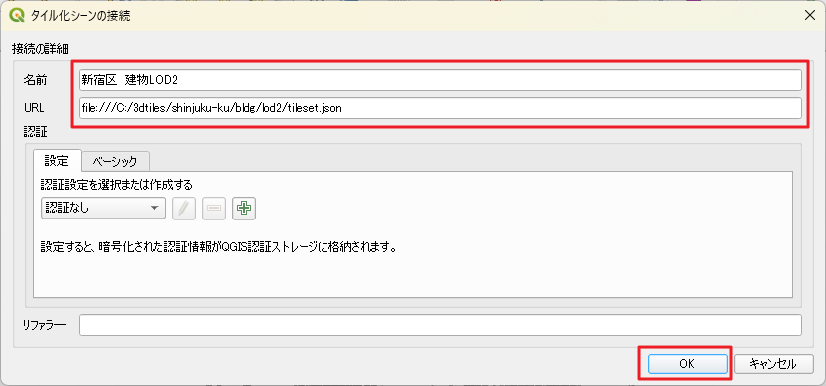The image size is (826, 386).
Task: Click the text about QGIS認証ストレージ
Action: (x=218, y=246)
